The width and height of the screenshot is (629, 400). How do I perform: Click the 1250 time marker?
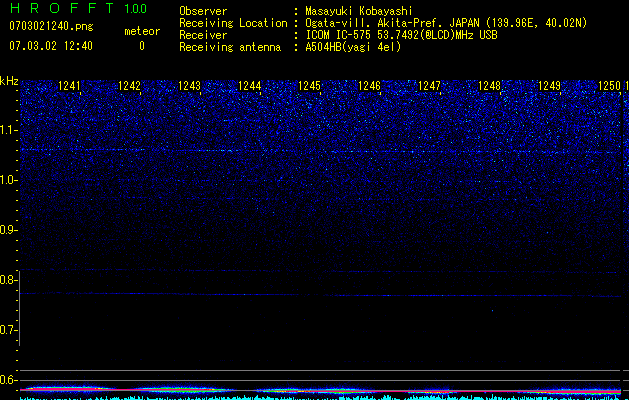(x=609, y=86)
